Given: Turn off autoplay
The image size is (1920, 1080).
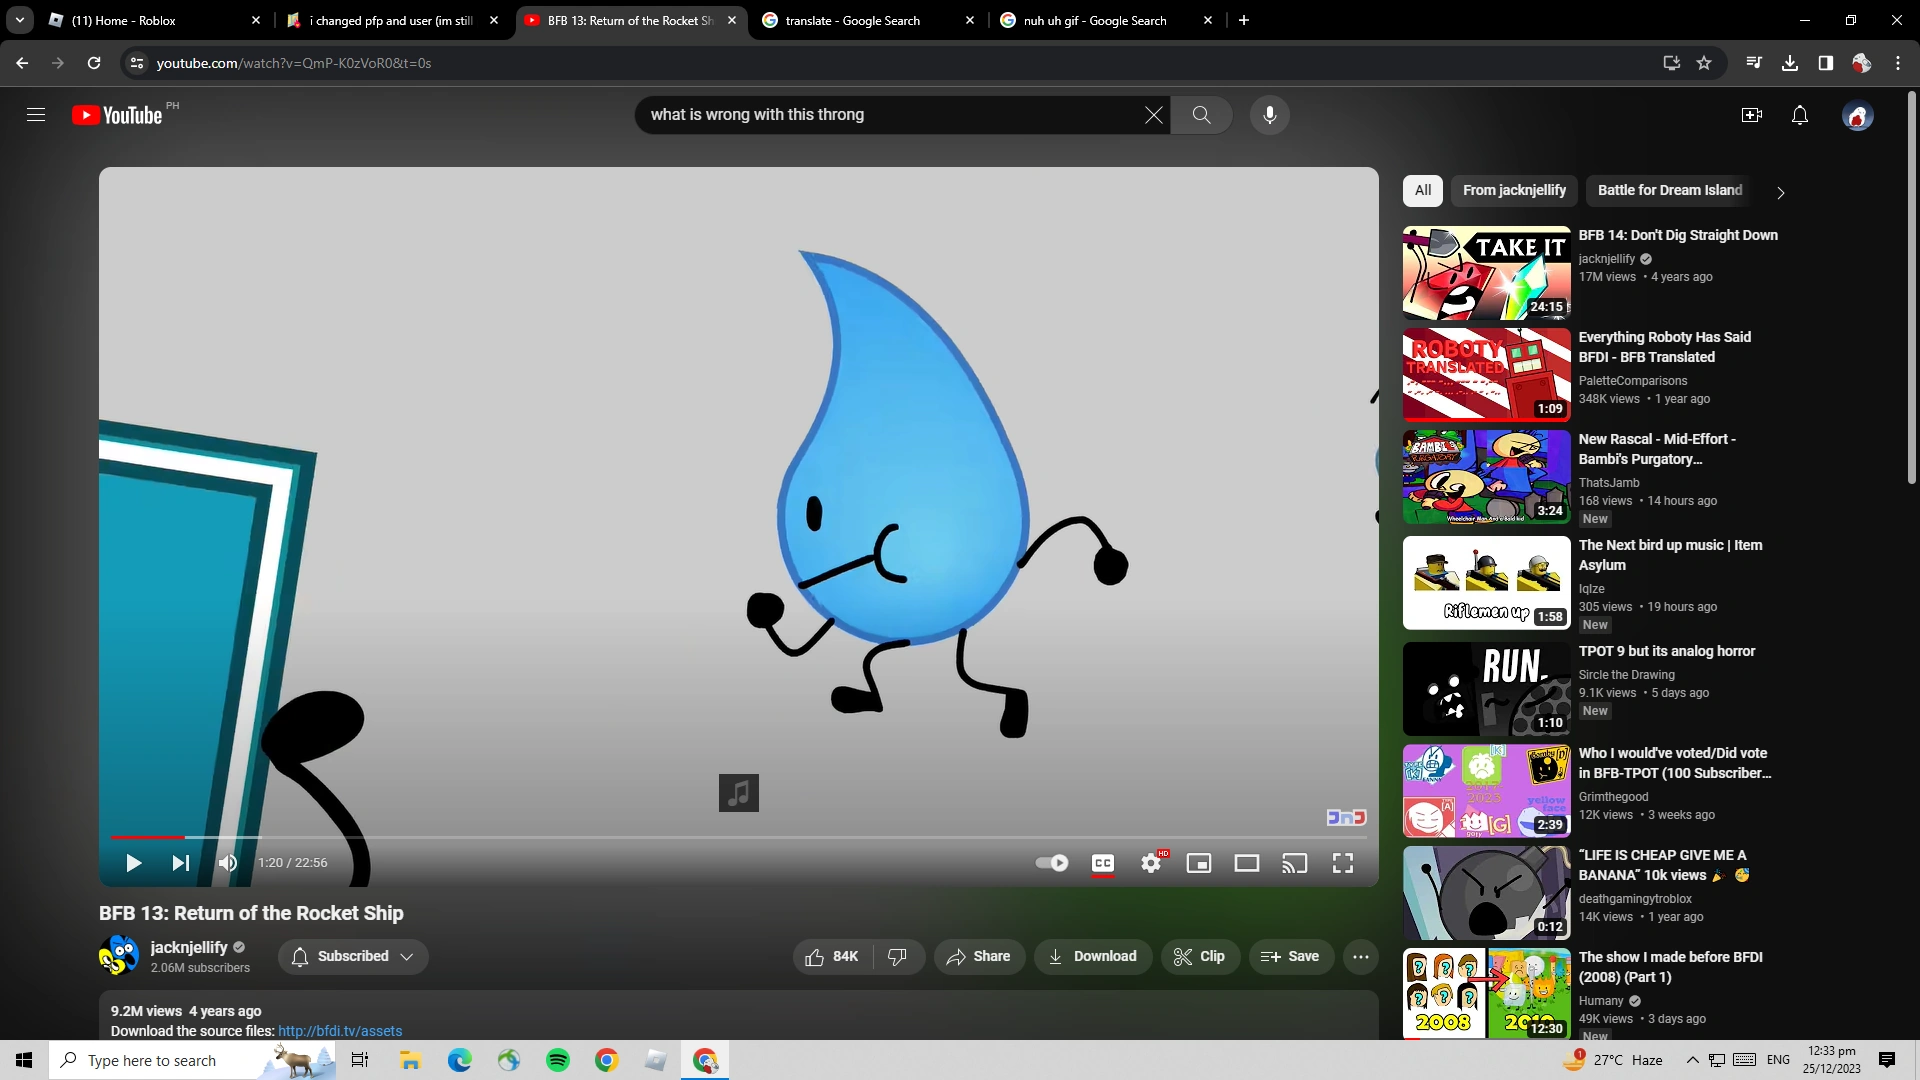Looking at the screenshot, I should point(1051,863).
